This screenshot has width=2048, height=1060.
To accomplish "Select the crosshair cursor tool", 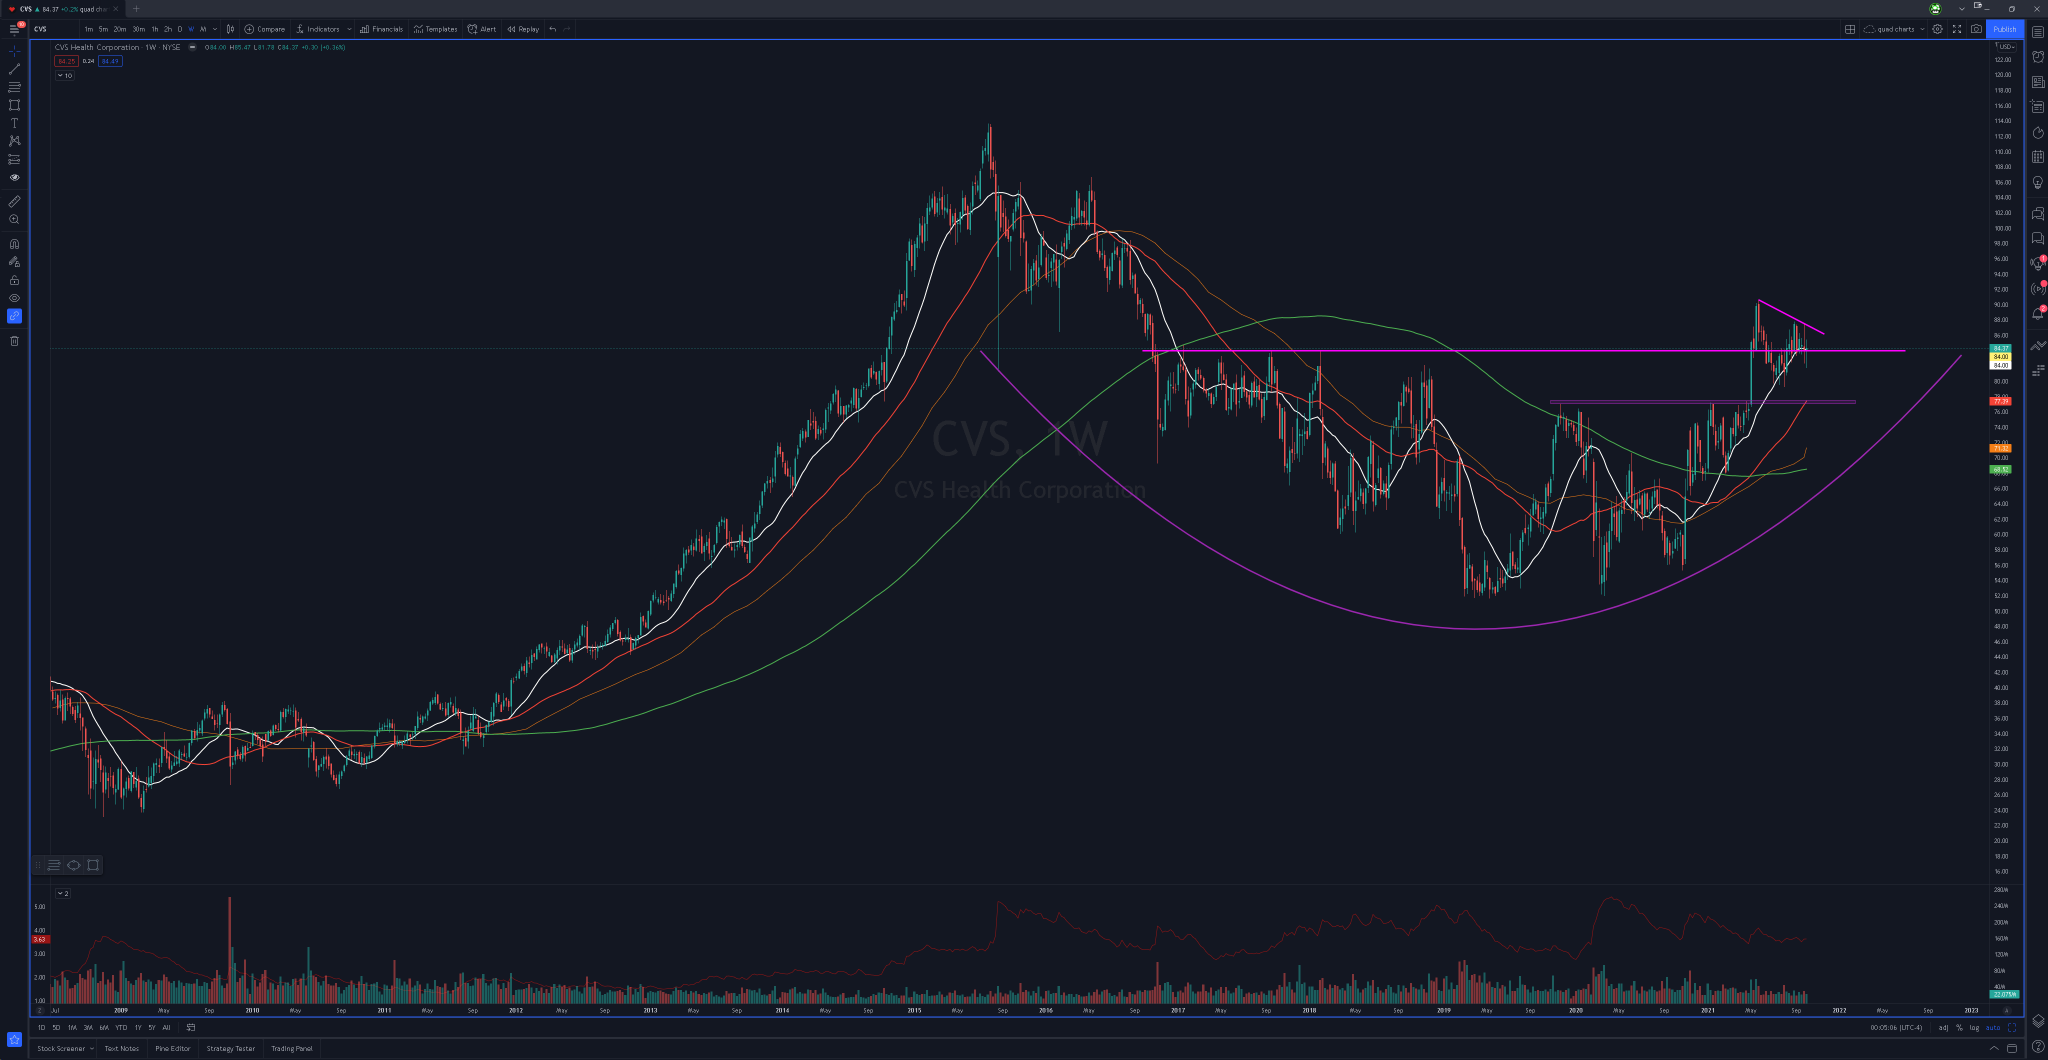I will (14, 50).
